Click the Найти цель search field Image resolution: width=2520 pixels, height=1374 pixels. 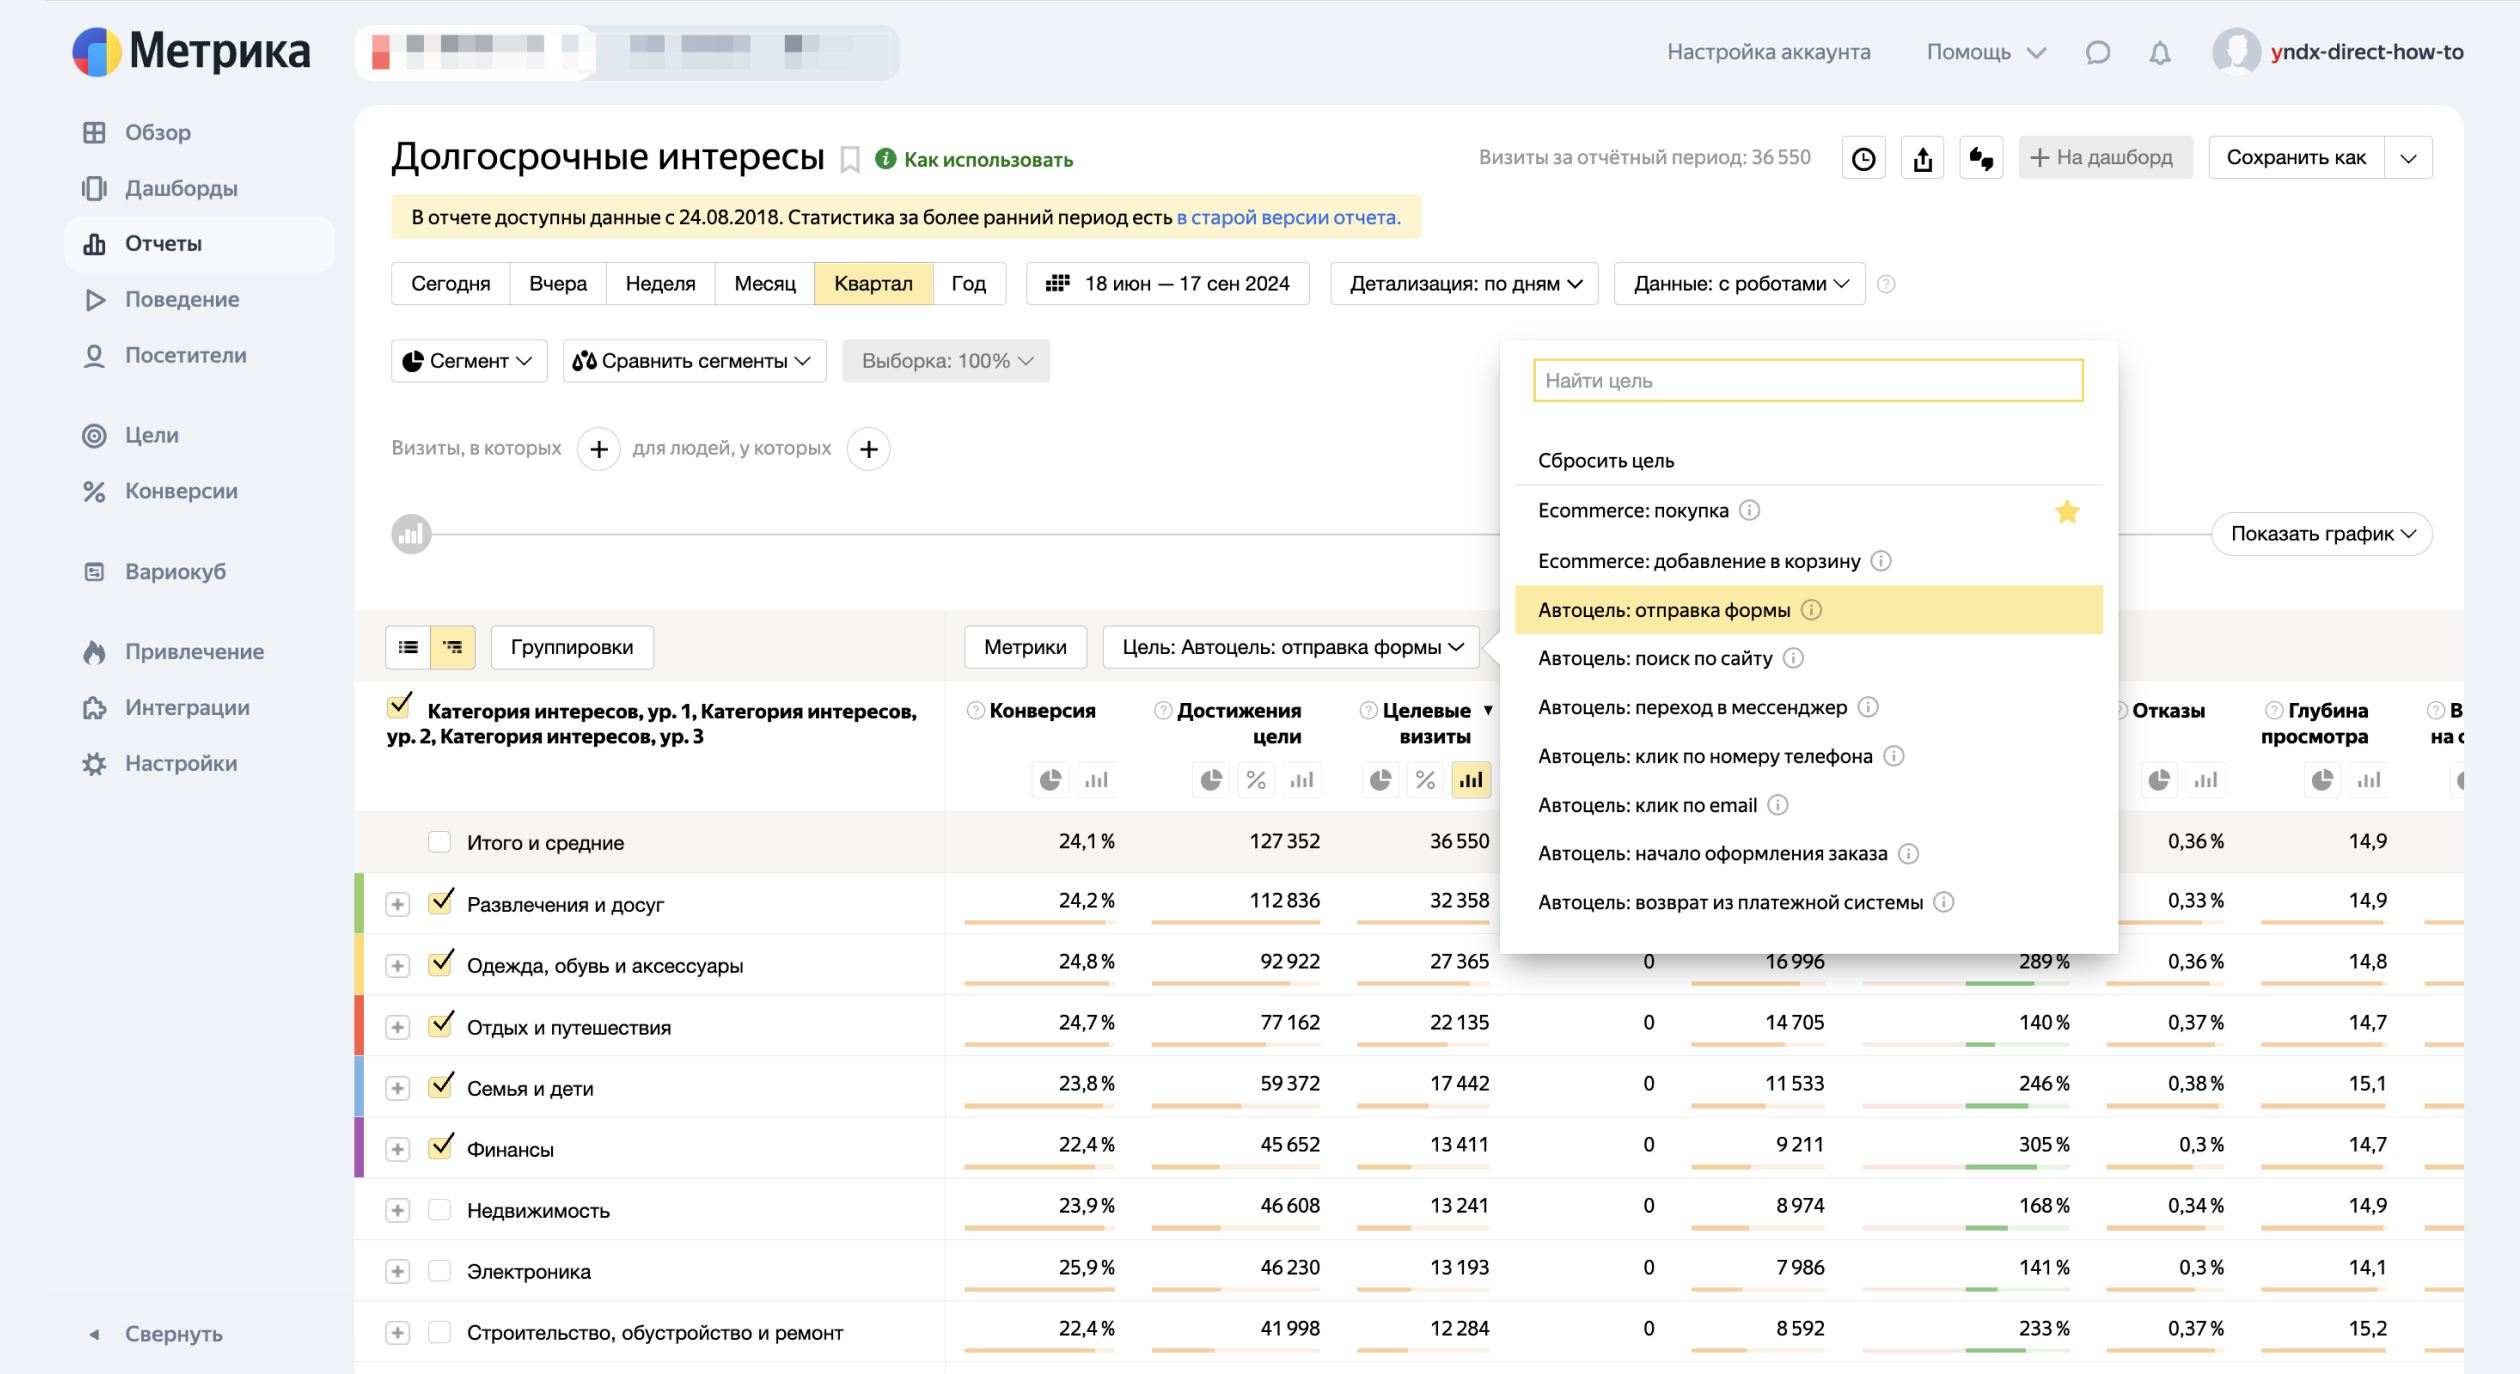1808,380
